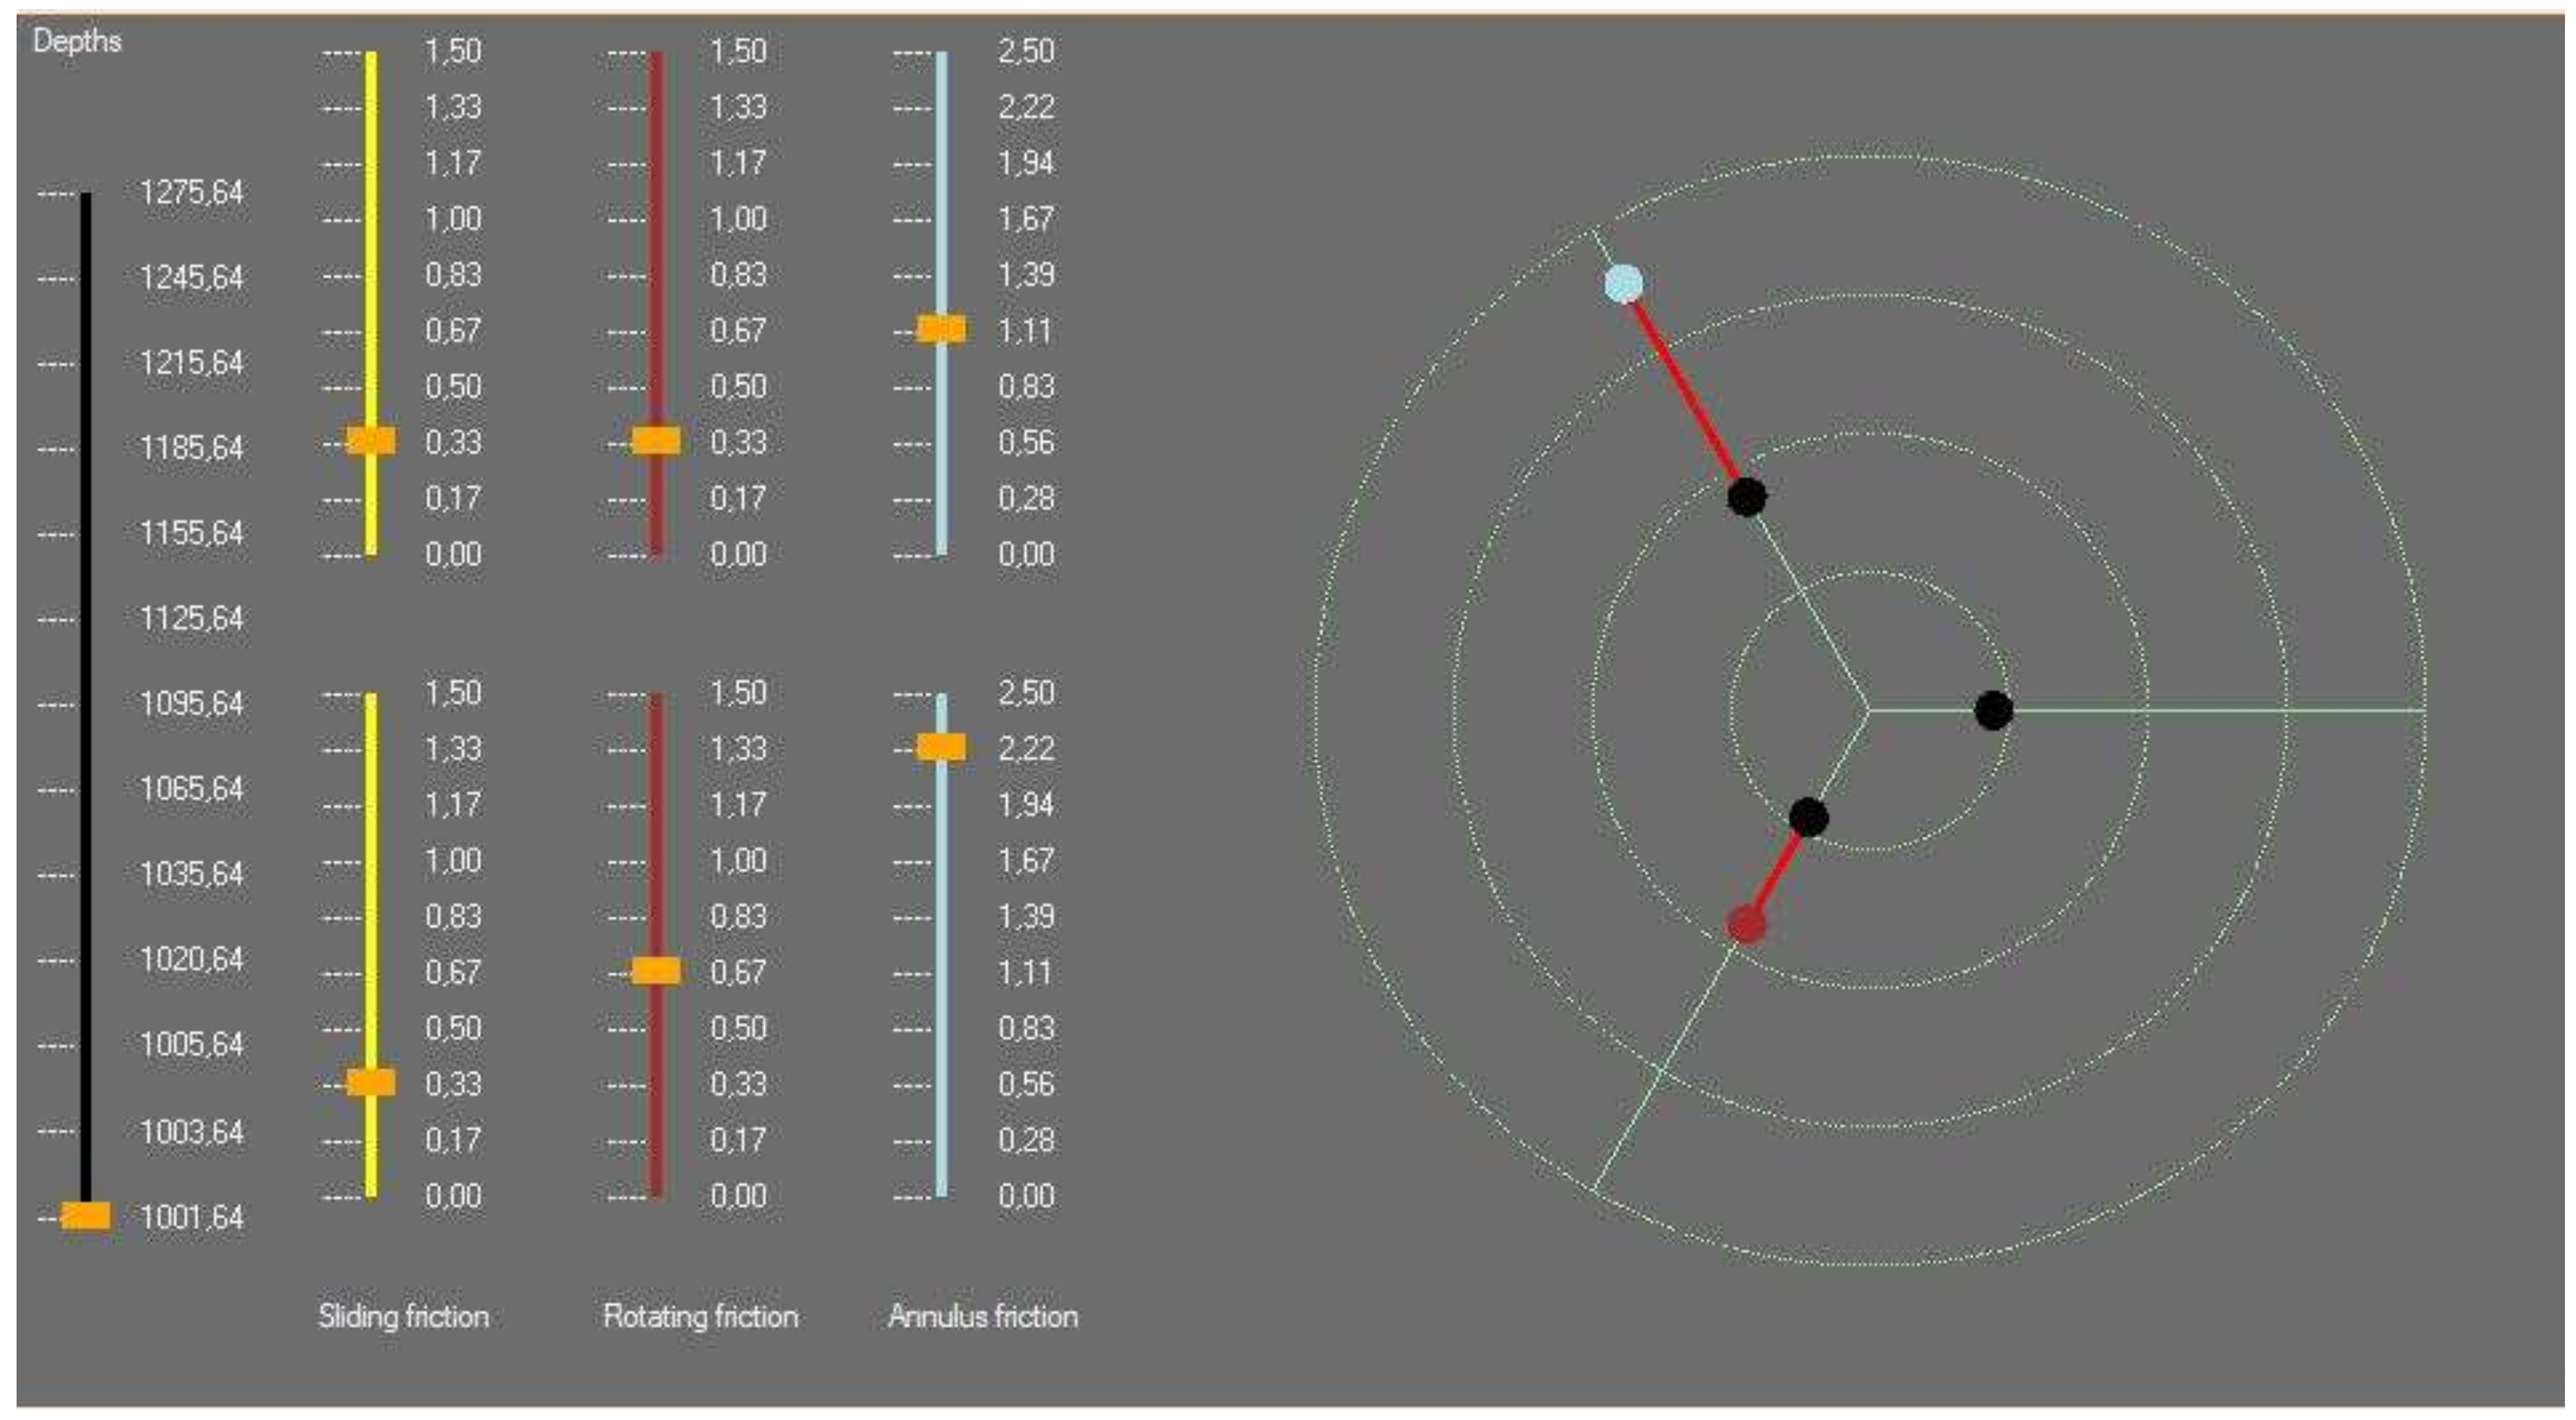This screenshot has height=1420, width=2576.
Task: Set lower annulus friction to 0,56 mark
Action: [941, 1084]
